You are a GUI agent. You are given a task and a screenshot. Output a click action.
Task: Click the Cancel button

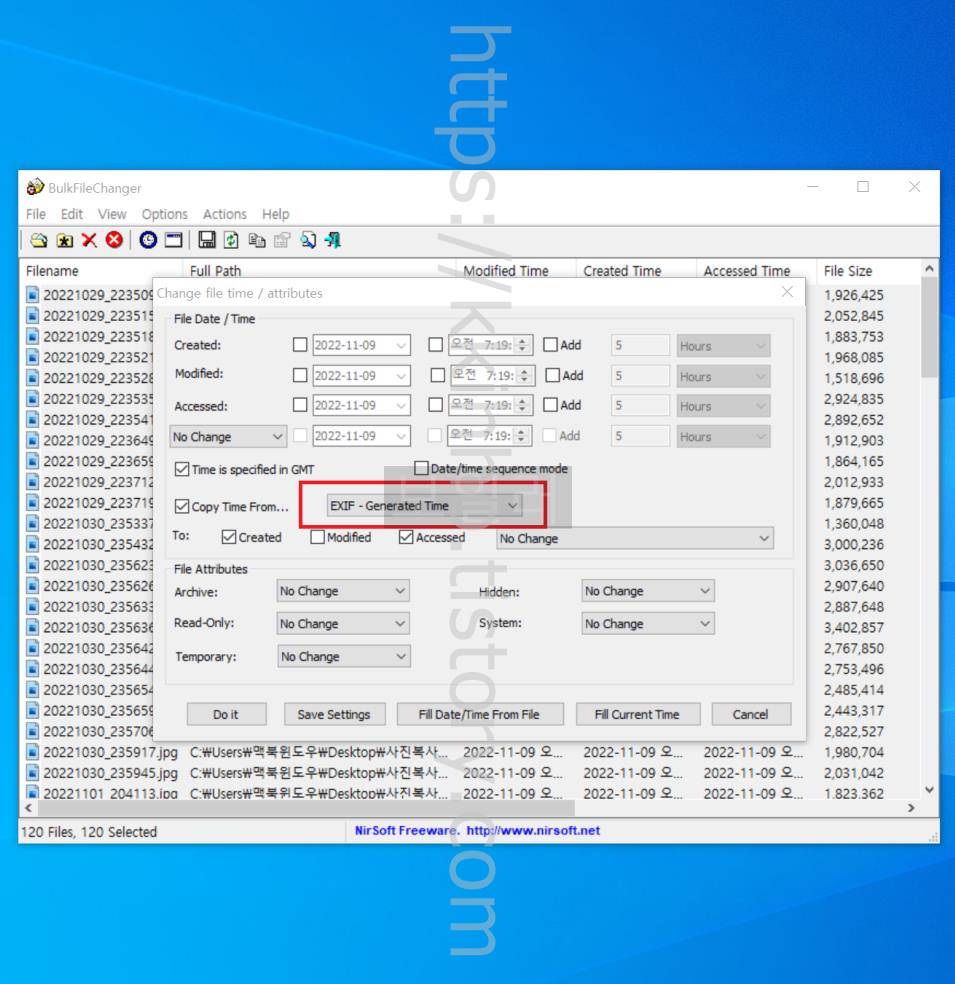(x=751, y=714)
